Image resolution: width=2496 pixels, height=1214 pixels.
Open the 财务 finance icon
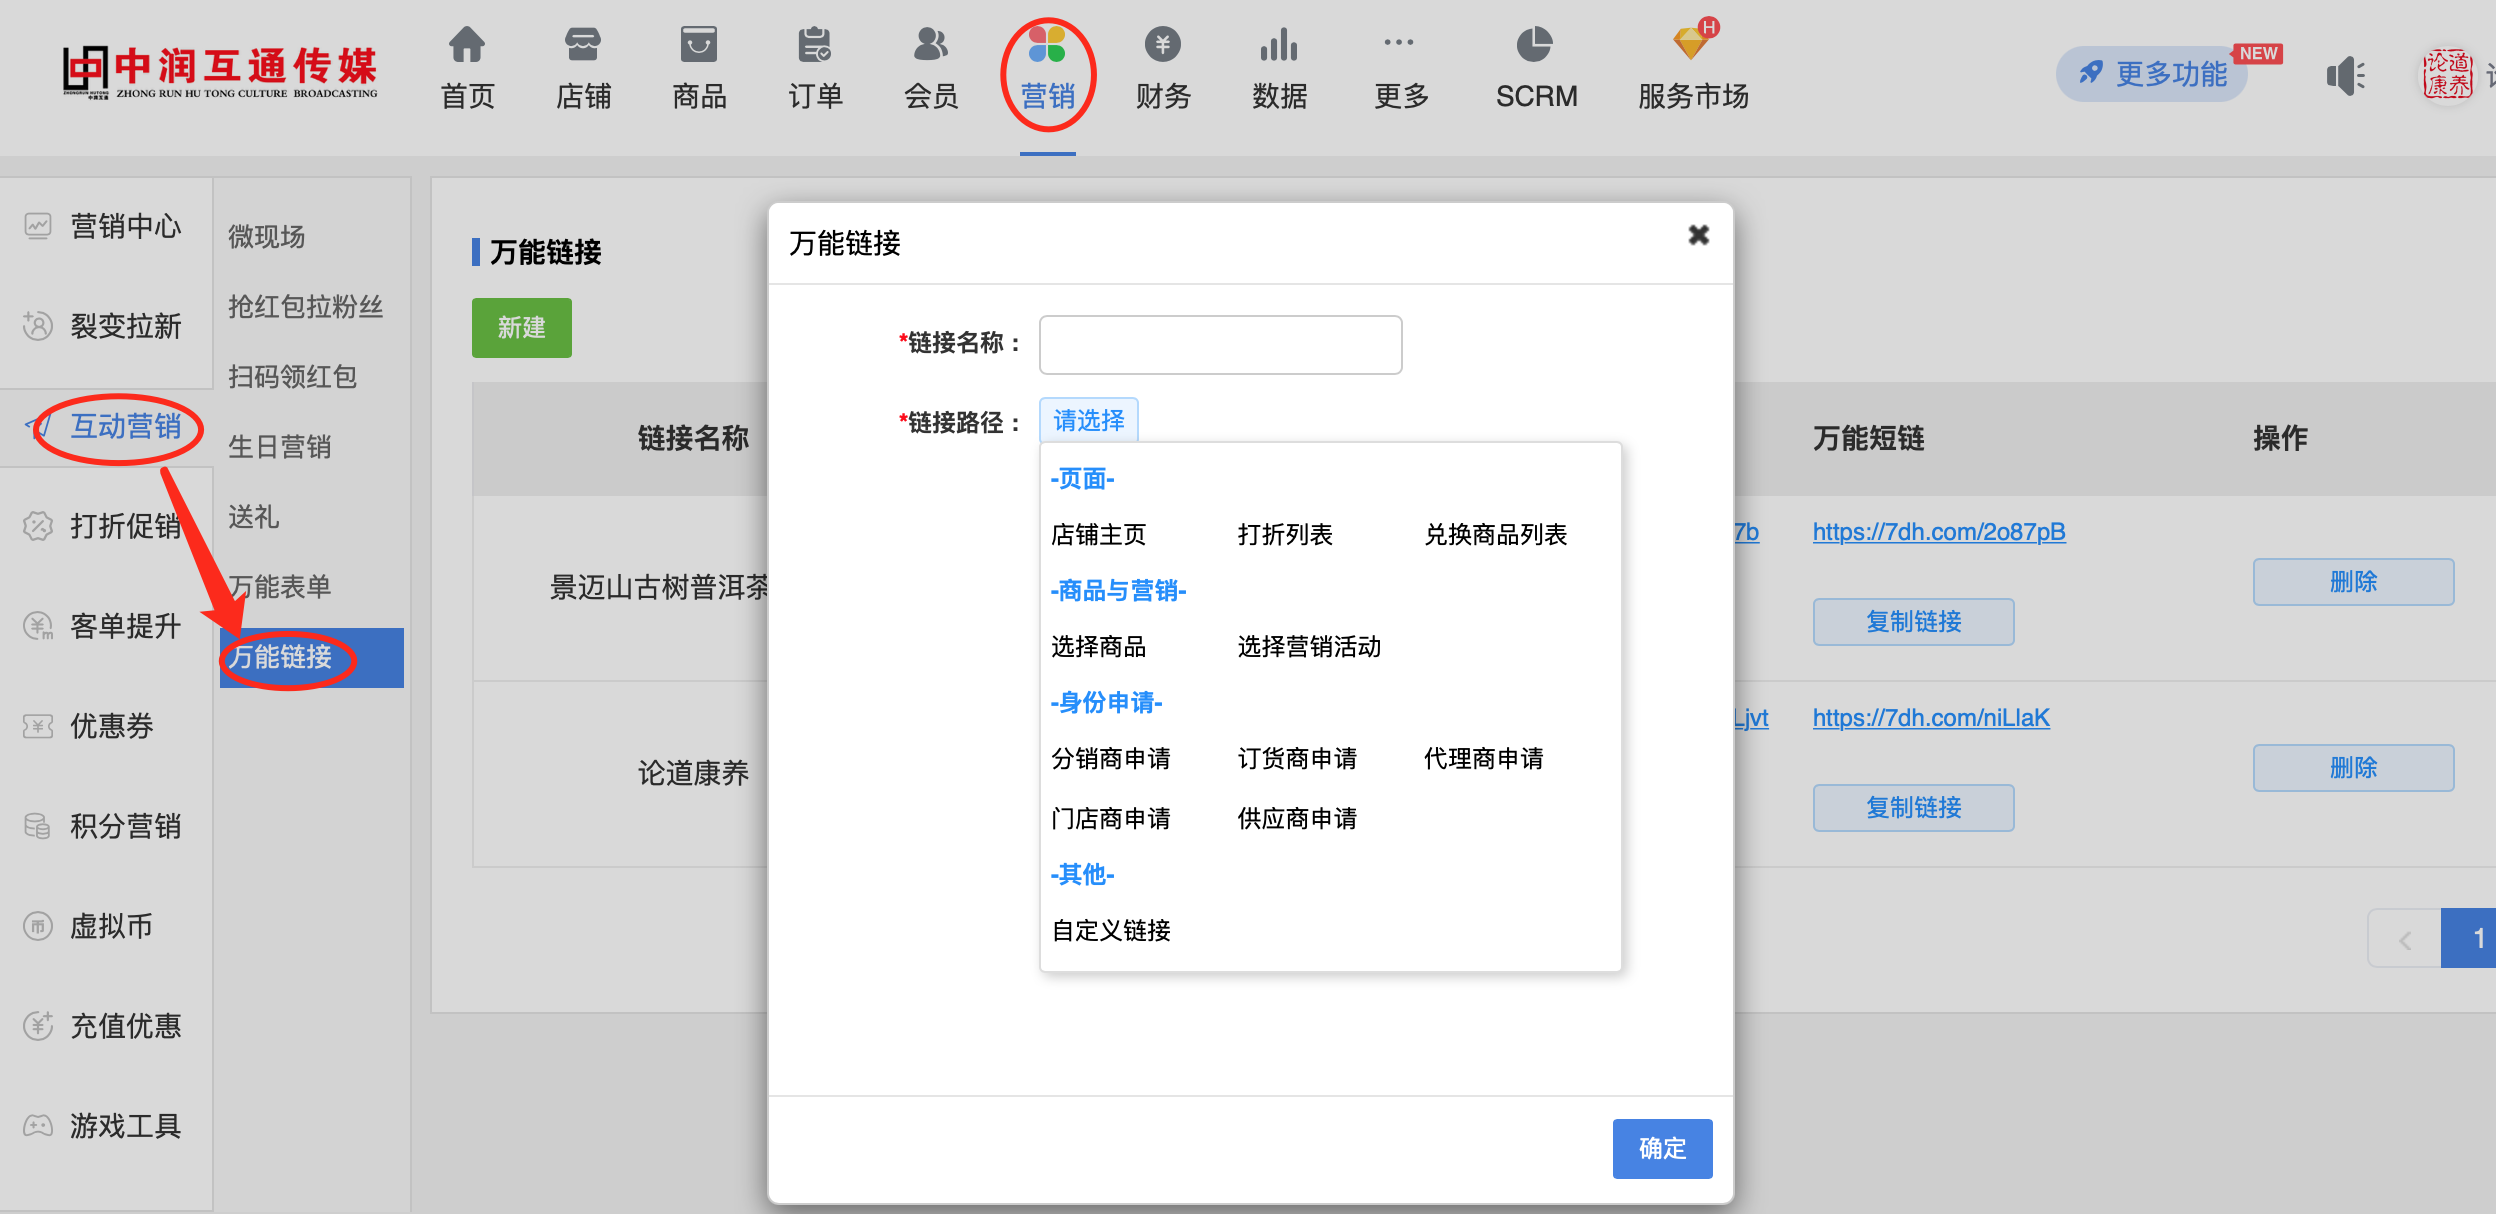click(x=1162, y=46)
